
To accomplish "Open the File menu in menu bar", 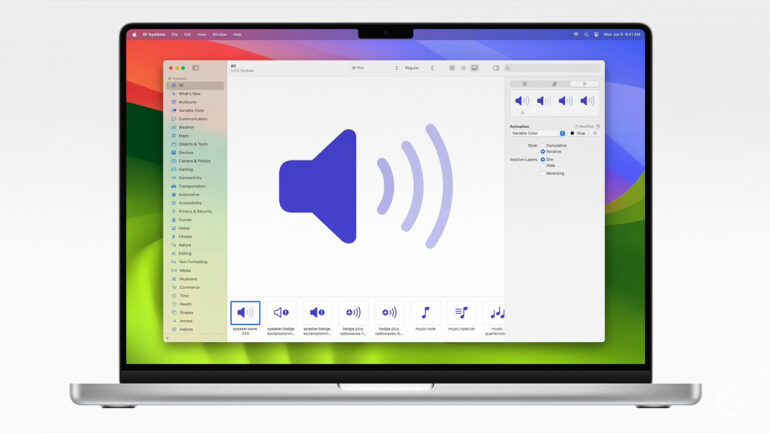I will pyautogui.click(x=174, y=34).
